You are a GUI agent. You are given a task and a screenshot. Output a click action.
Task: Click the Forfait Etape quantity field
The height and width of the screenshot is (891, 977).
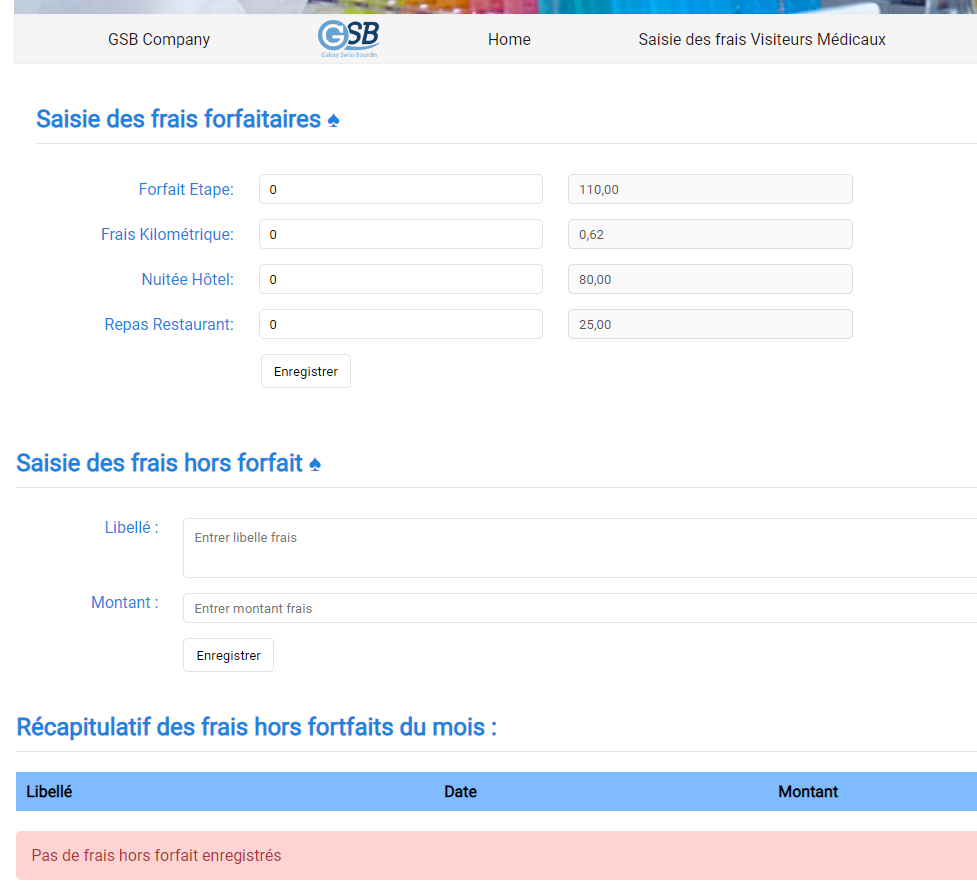coord(400,189)
